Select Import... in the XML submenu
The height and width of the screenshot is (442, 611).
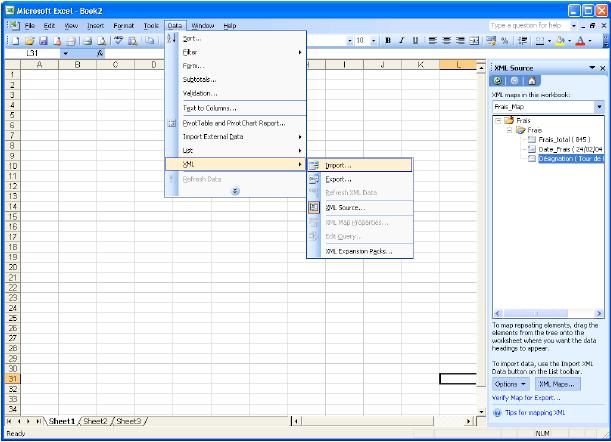[x=338, y=165]
